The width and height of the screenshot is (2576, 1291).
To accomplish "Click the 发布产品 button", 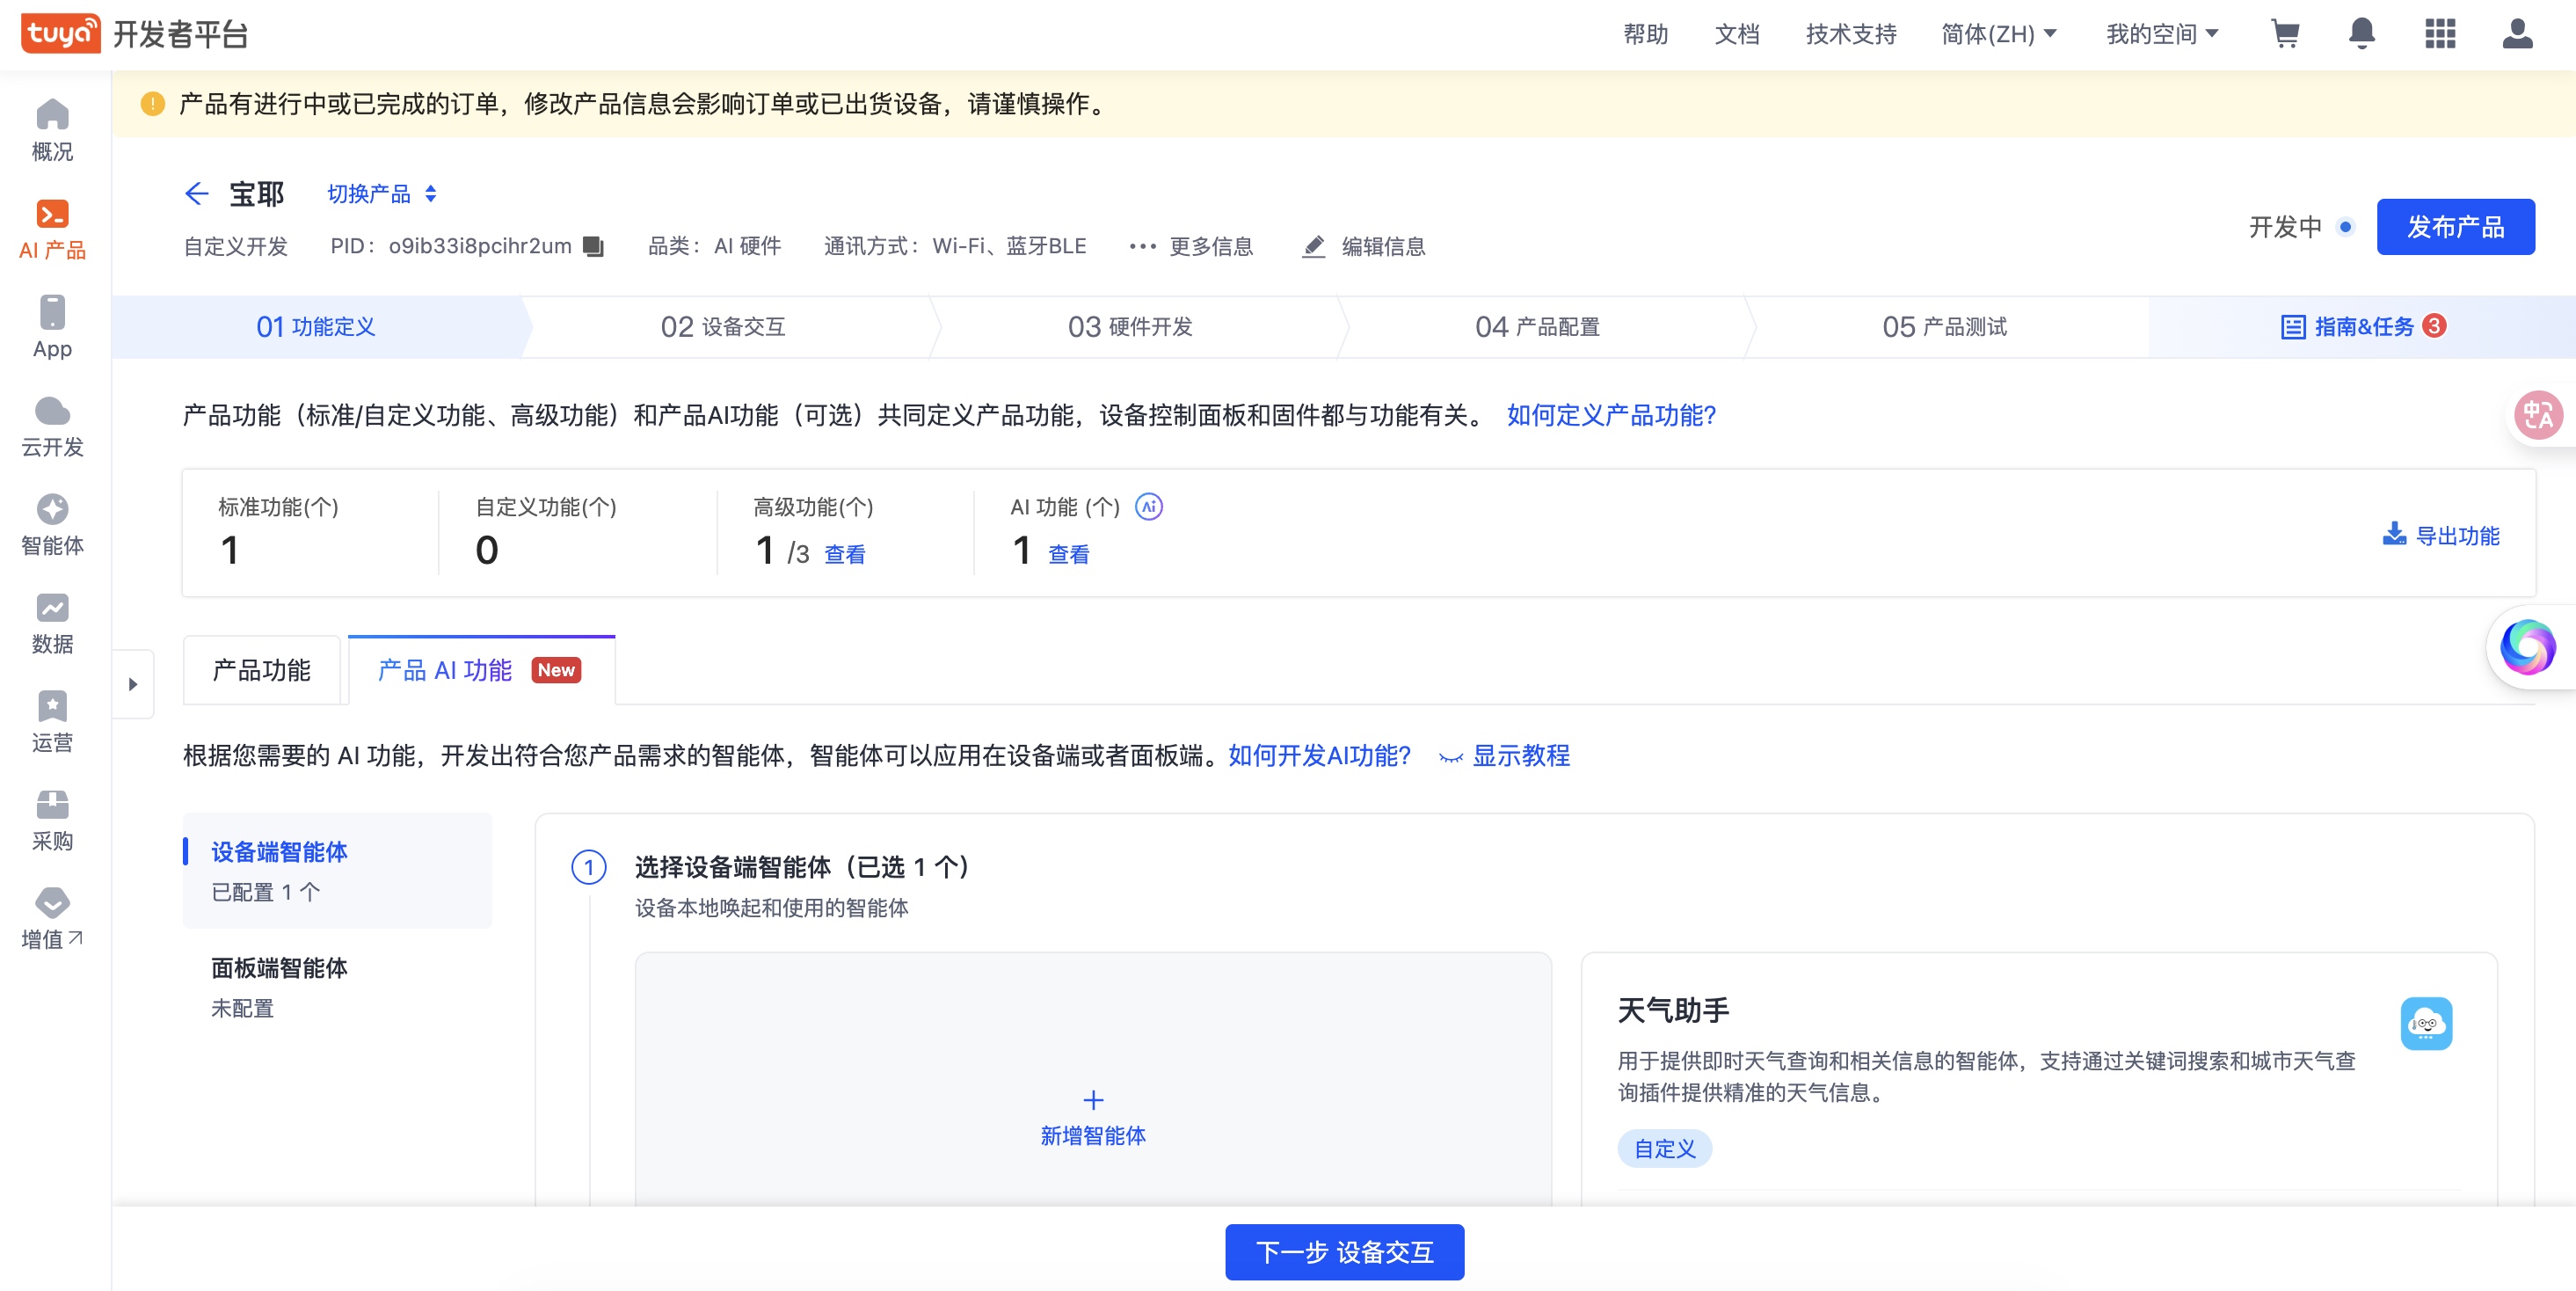I will click(x=2455, y=227).
